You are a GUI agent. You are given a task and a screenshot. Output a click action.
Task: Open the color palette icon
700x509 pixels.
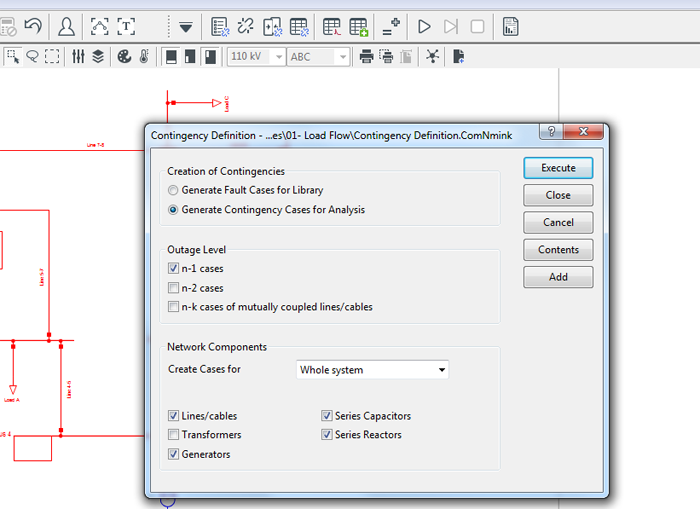click(x=125, y=57)
